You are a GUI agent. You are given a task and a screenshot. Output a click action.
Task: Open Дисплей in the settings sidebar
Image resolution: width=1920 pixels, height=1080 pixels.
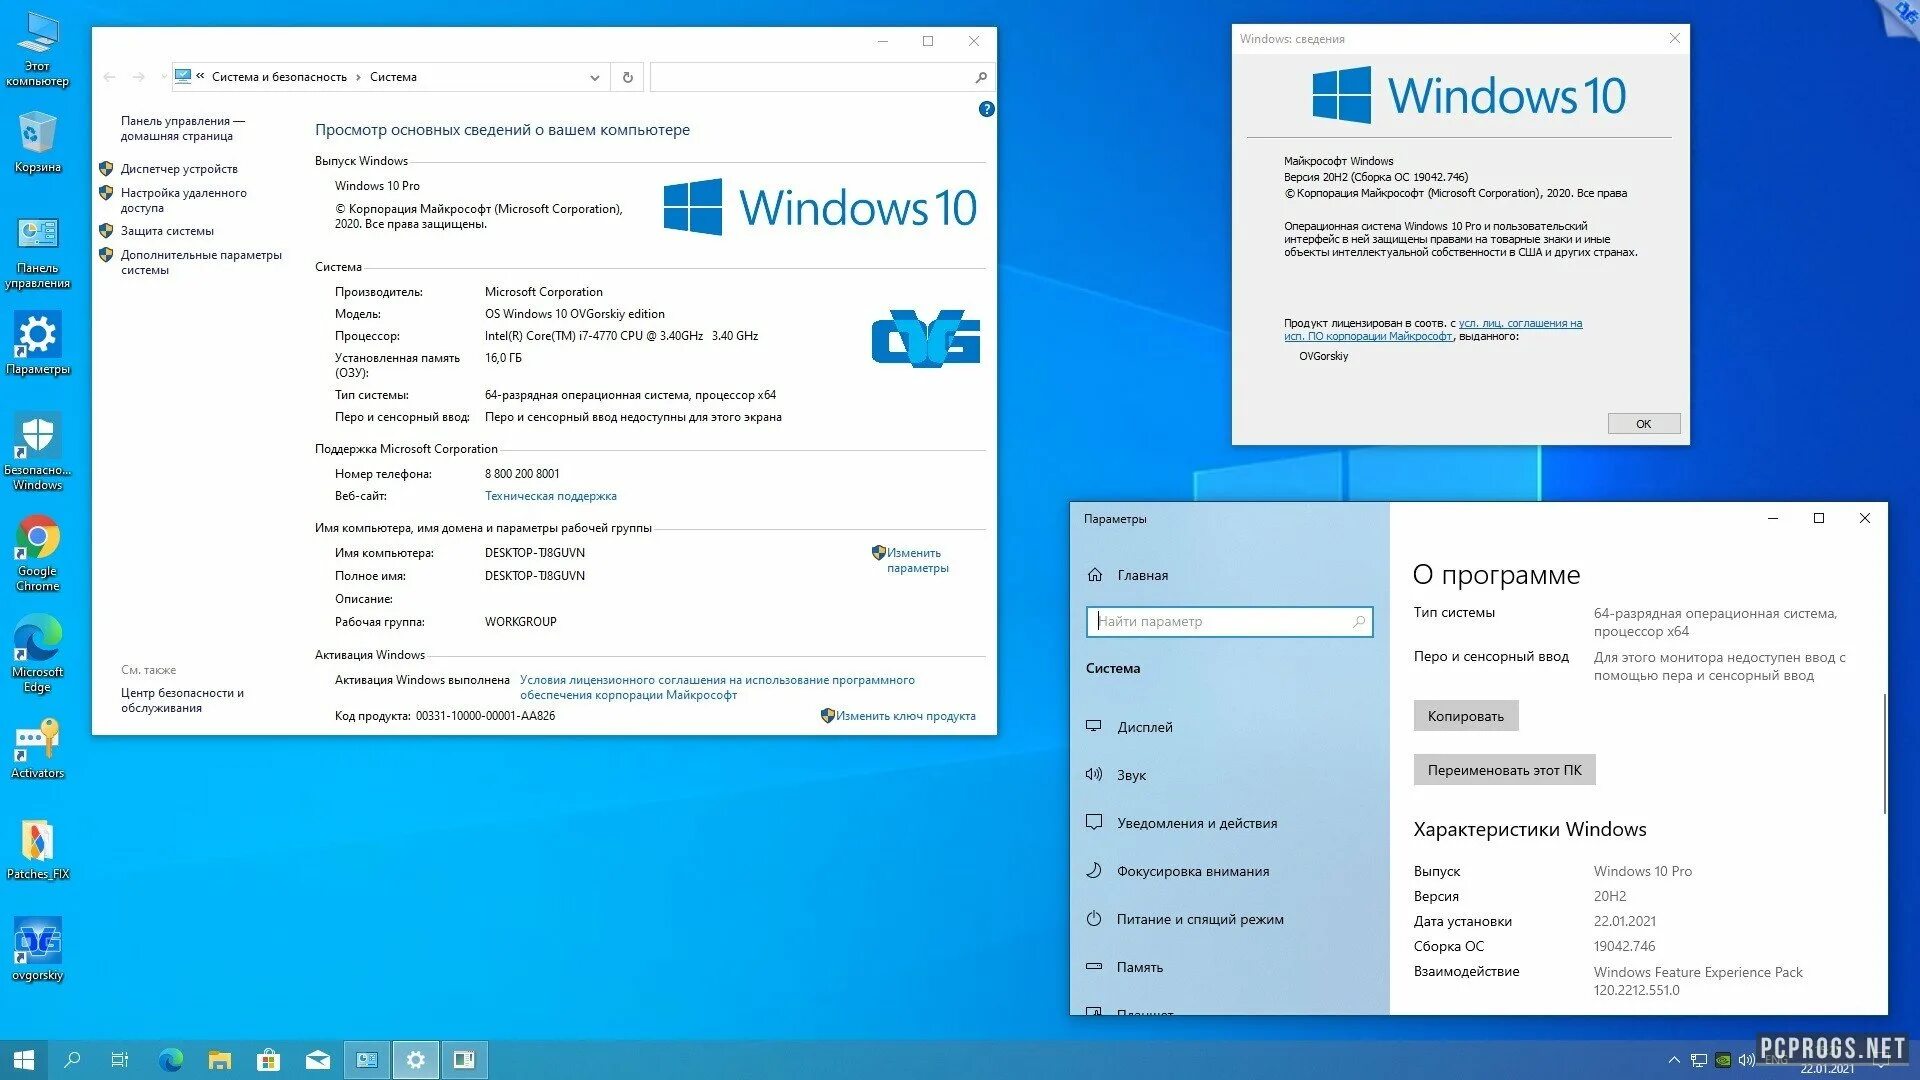click(1144, 727)
